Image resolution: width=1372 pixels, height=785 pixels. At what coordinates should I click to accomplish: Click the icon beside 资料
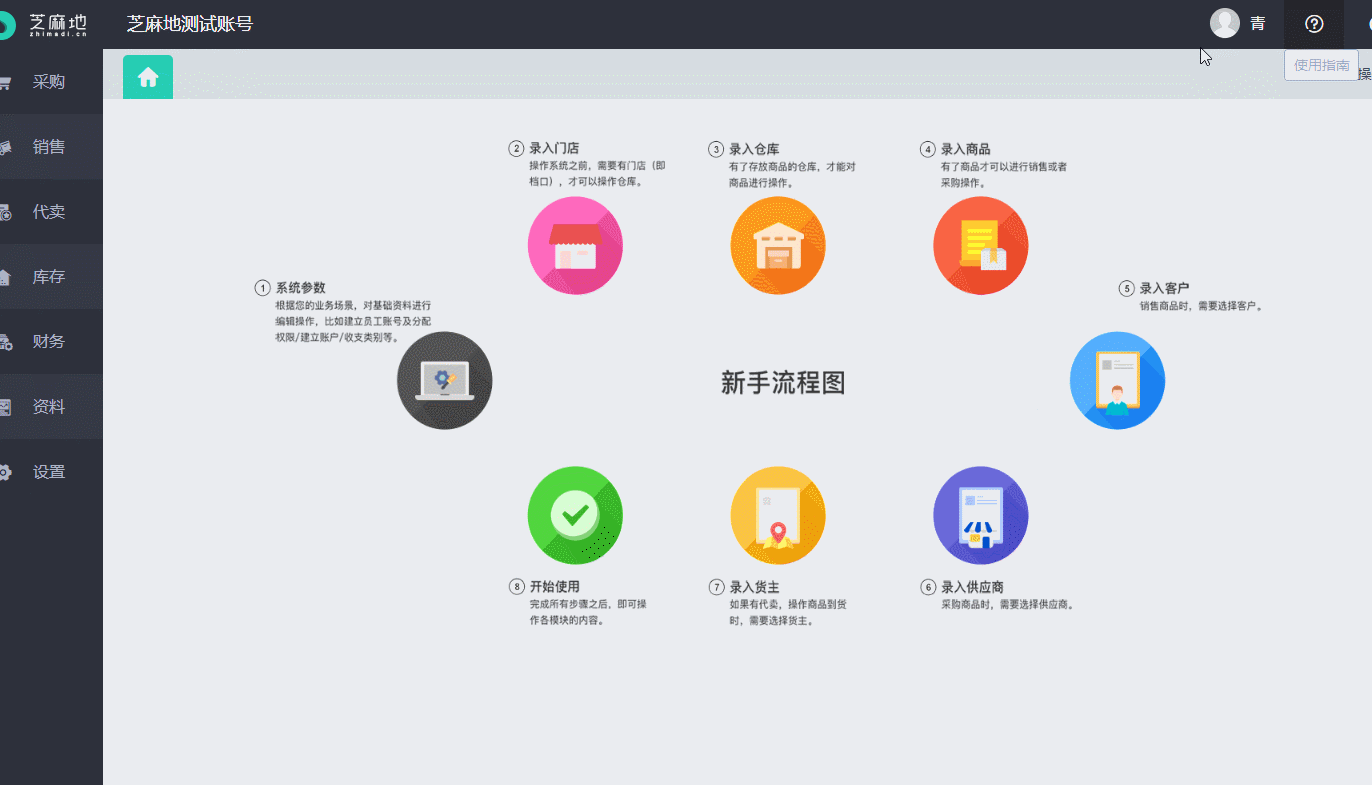tap(5, 408)
